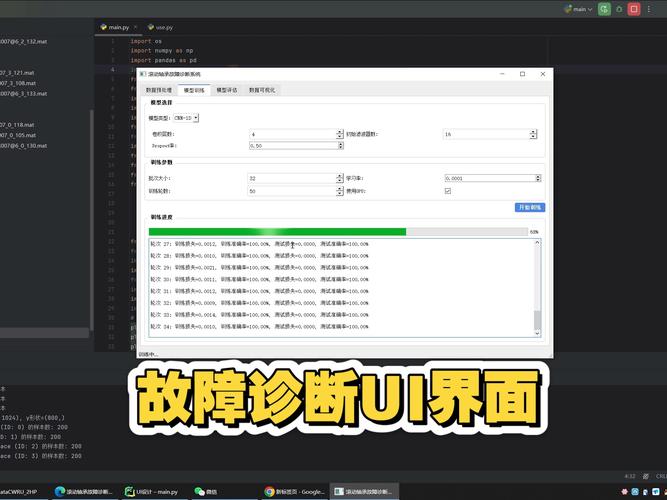Toggle the 使用GPU checkbox
This screenshot has width=667, height=500.
[448, 191]
